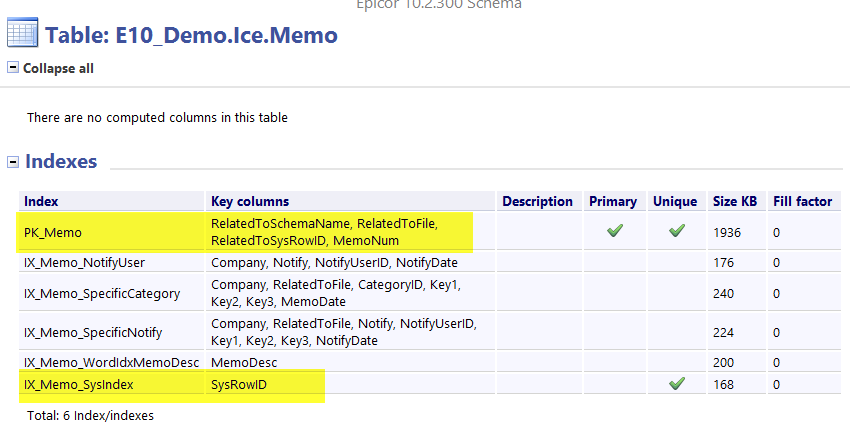Click the no computed columns message
This screenshot has height=433, width=850.
pos(157,118)
